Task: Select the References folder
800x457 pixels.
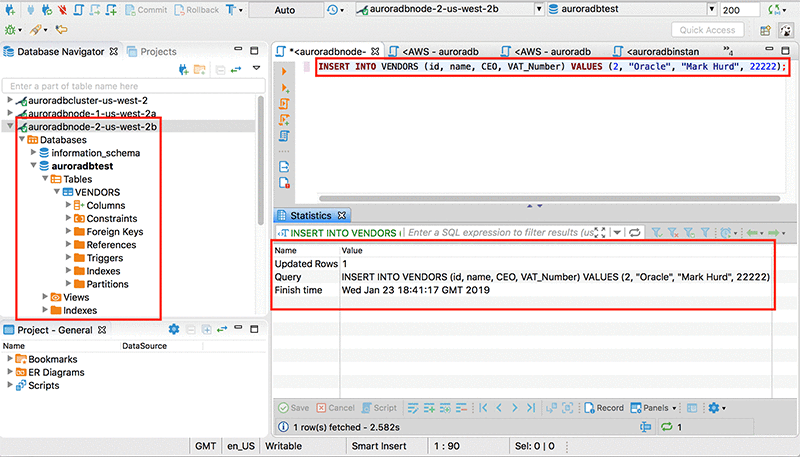Action: (x=111, y=245)
